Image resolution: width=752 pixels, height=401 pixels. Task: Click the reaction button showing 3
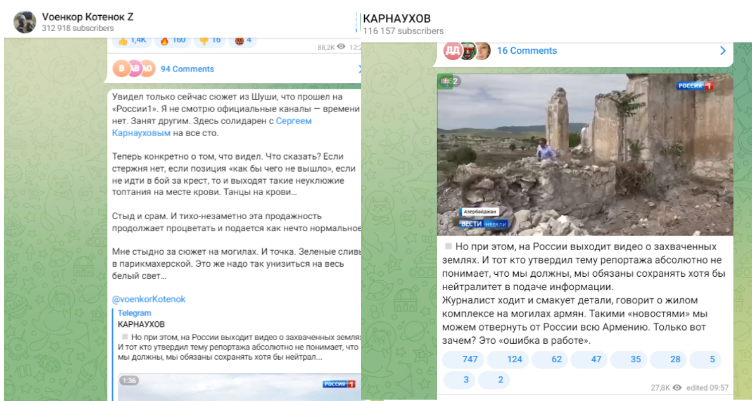click(x=459, y=379)
